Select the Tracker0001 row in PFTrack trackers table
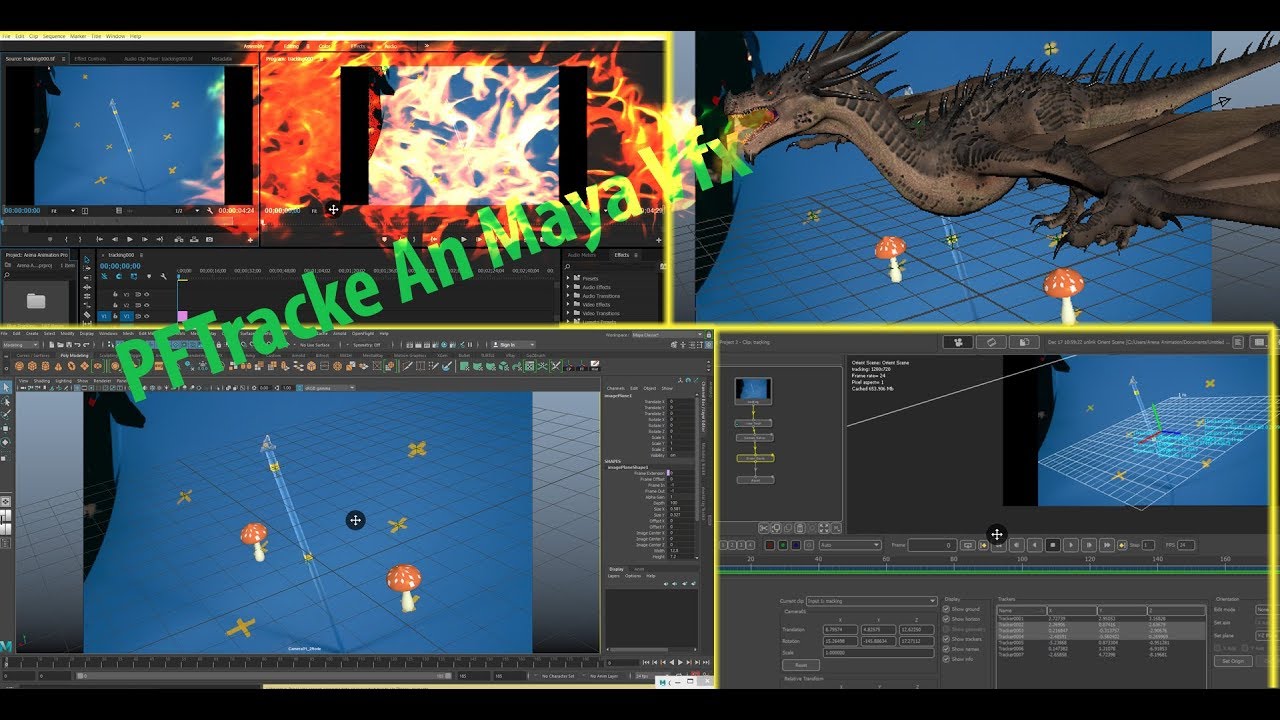1280x720 pixels. tap(1101, 618)
